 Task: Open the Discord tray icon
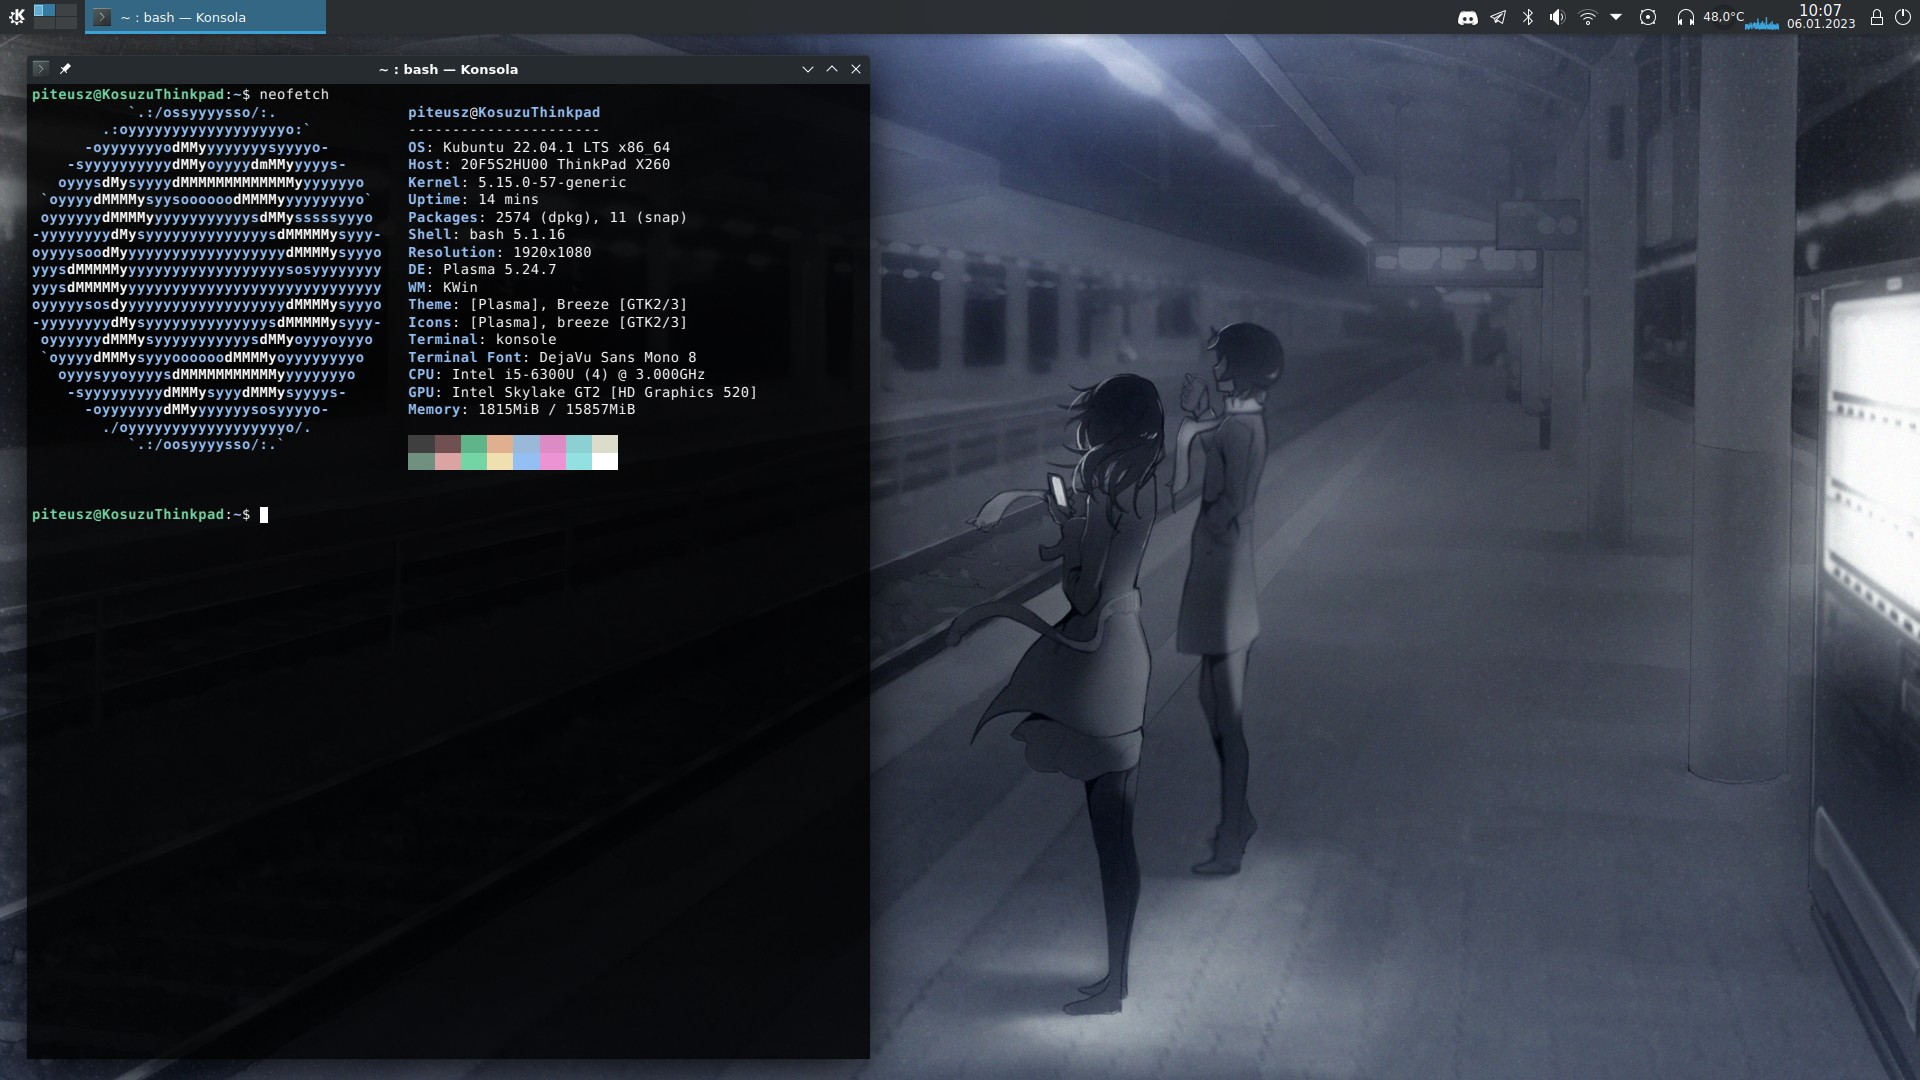1468,18
